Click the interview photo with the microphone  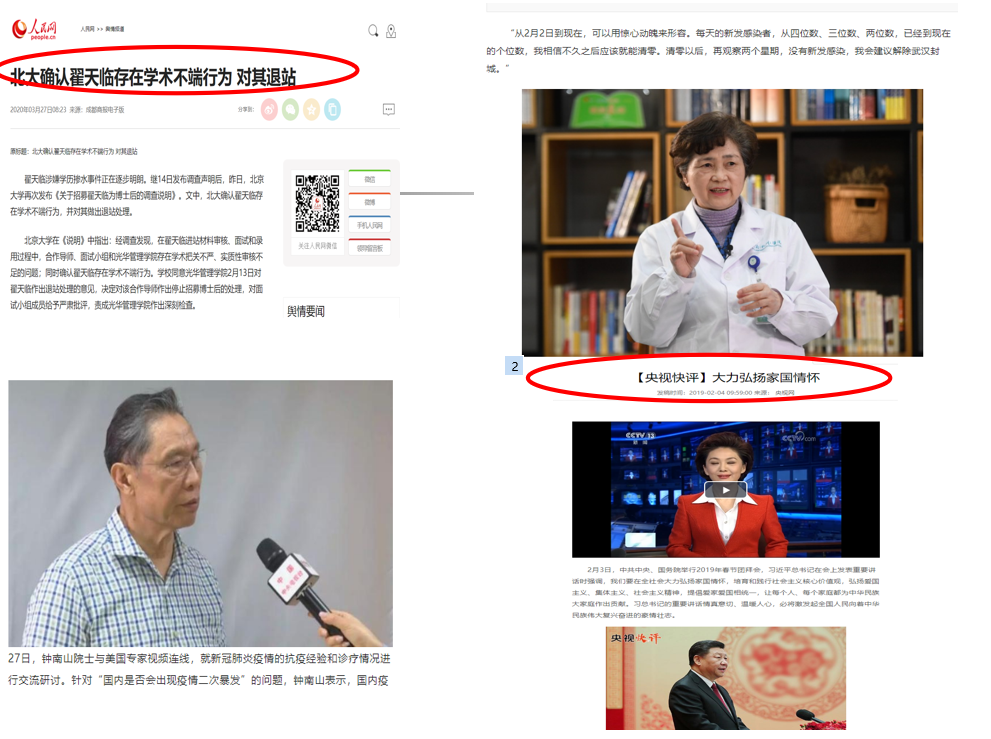200,513
